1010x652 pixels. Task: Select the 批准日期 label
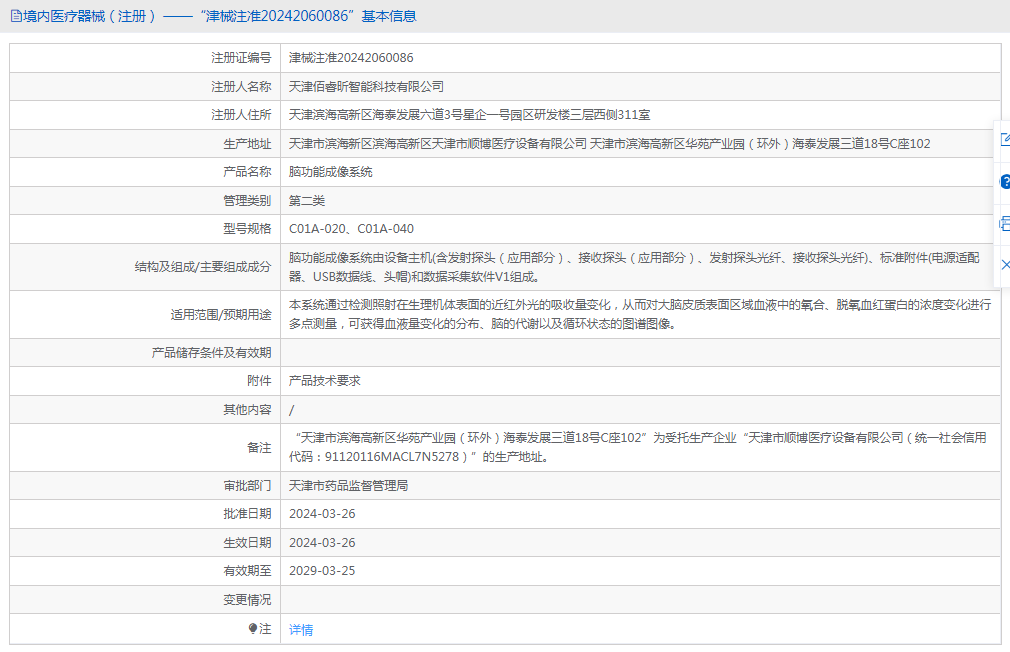(247, 513)
